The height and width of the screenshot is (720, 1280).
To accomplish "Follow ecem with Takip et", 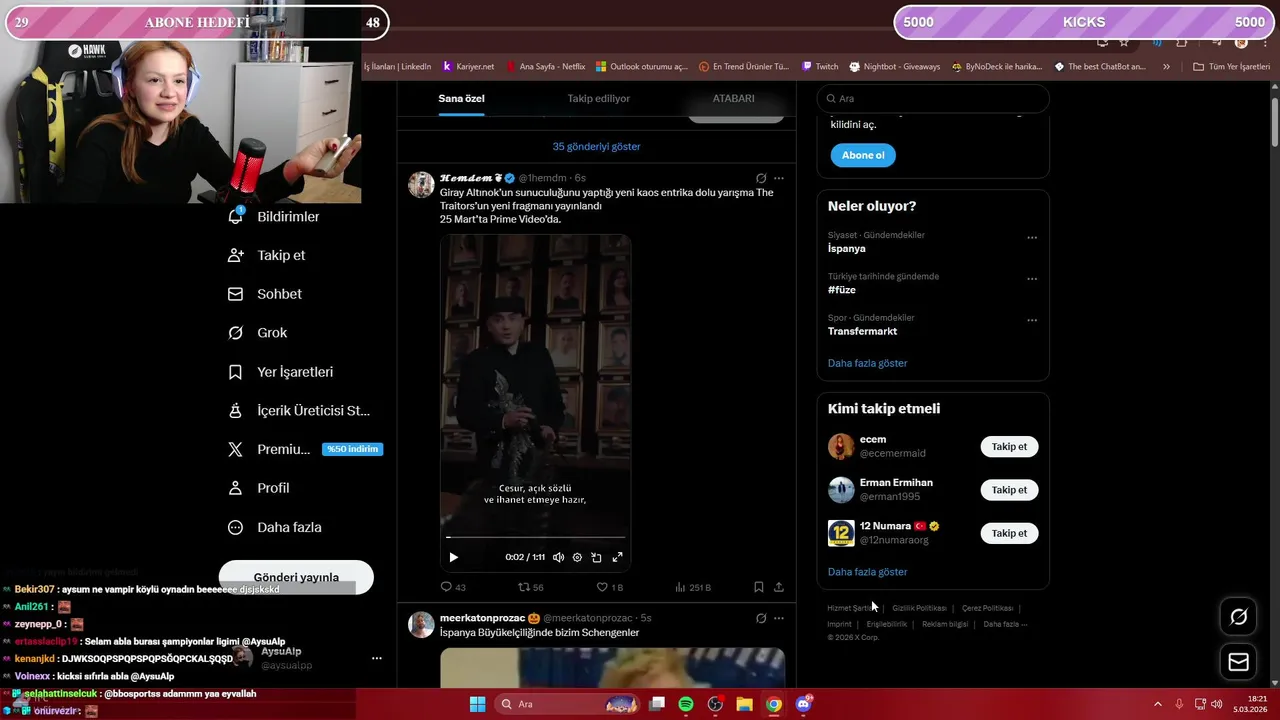I will point(1009,447).
